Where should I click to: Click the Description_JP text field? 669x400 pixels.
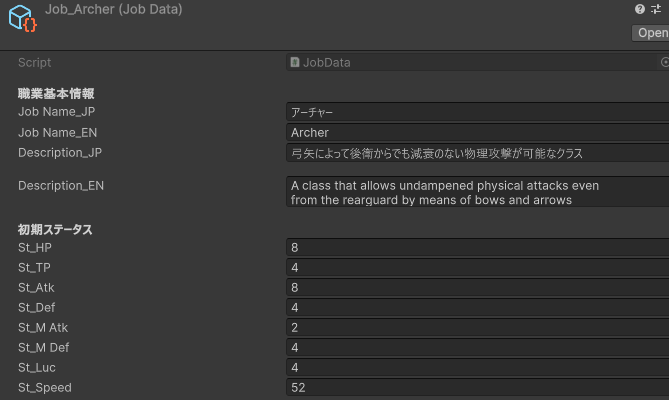477,153
